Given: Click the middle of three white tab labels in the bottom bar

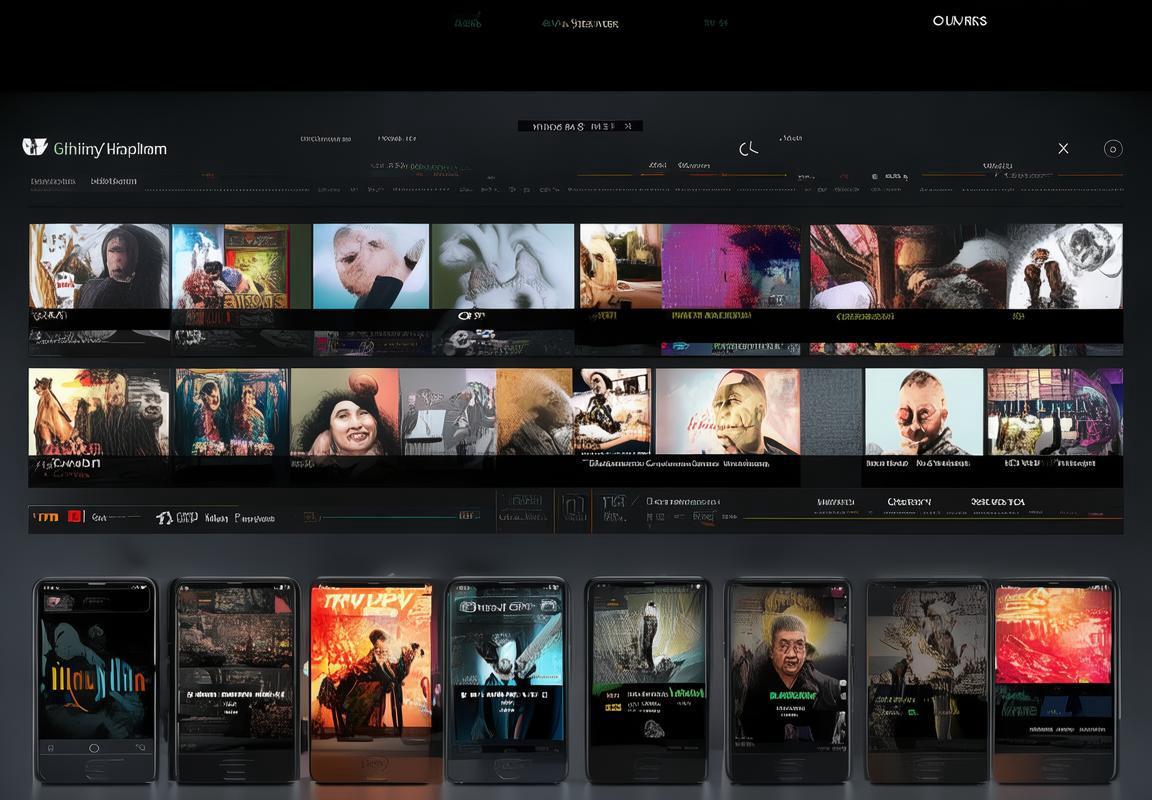Looking at the screenshot, I should coord(909,502).
